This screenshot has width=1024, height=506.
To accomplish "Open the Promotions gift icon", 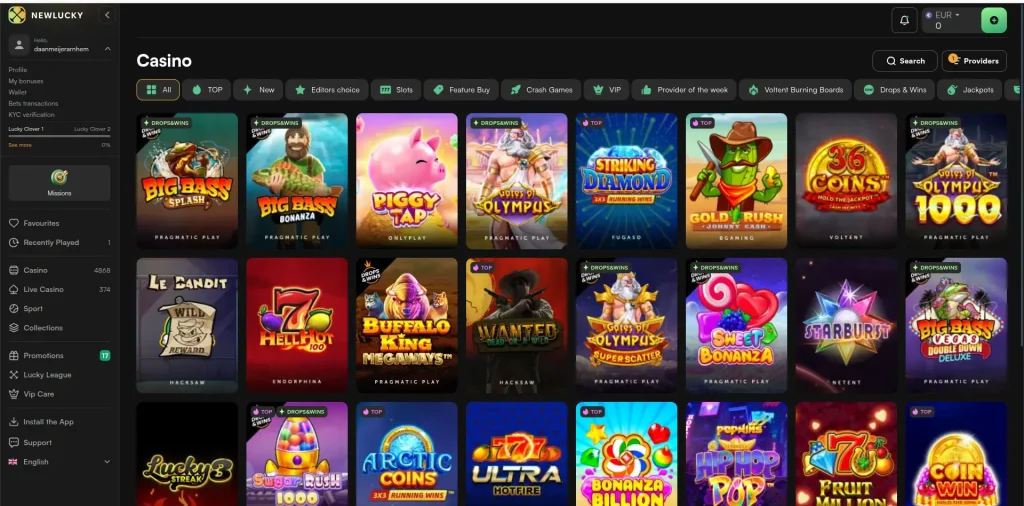I will coord(14,356).
